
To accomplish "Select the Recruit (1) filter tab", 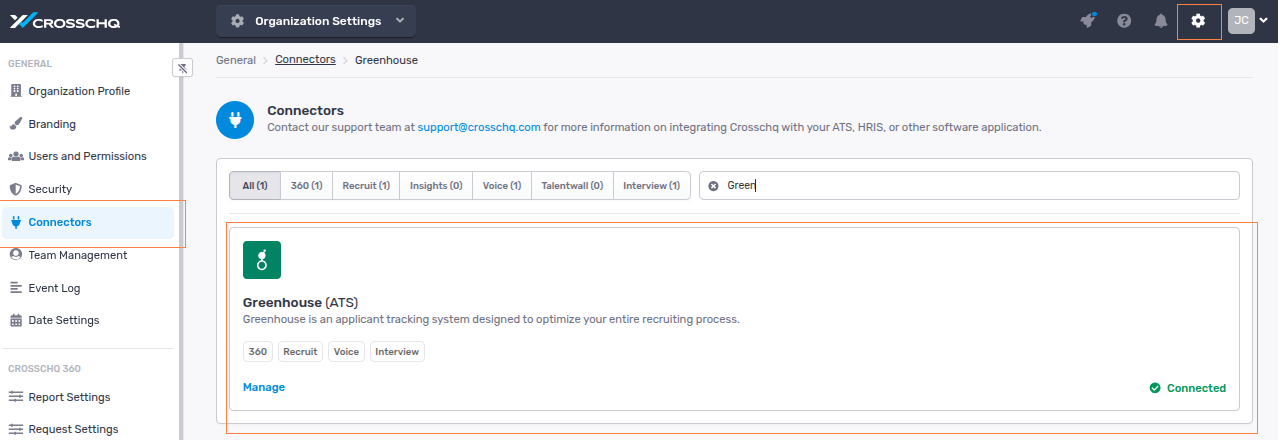I will [x=366, y=185].
